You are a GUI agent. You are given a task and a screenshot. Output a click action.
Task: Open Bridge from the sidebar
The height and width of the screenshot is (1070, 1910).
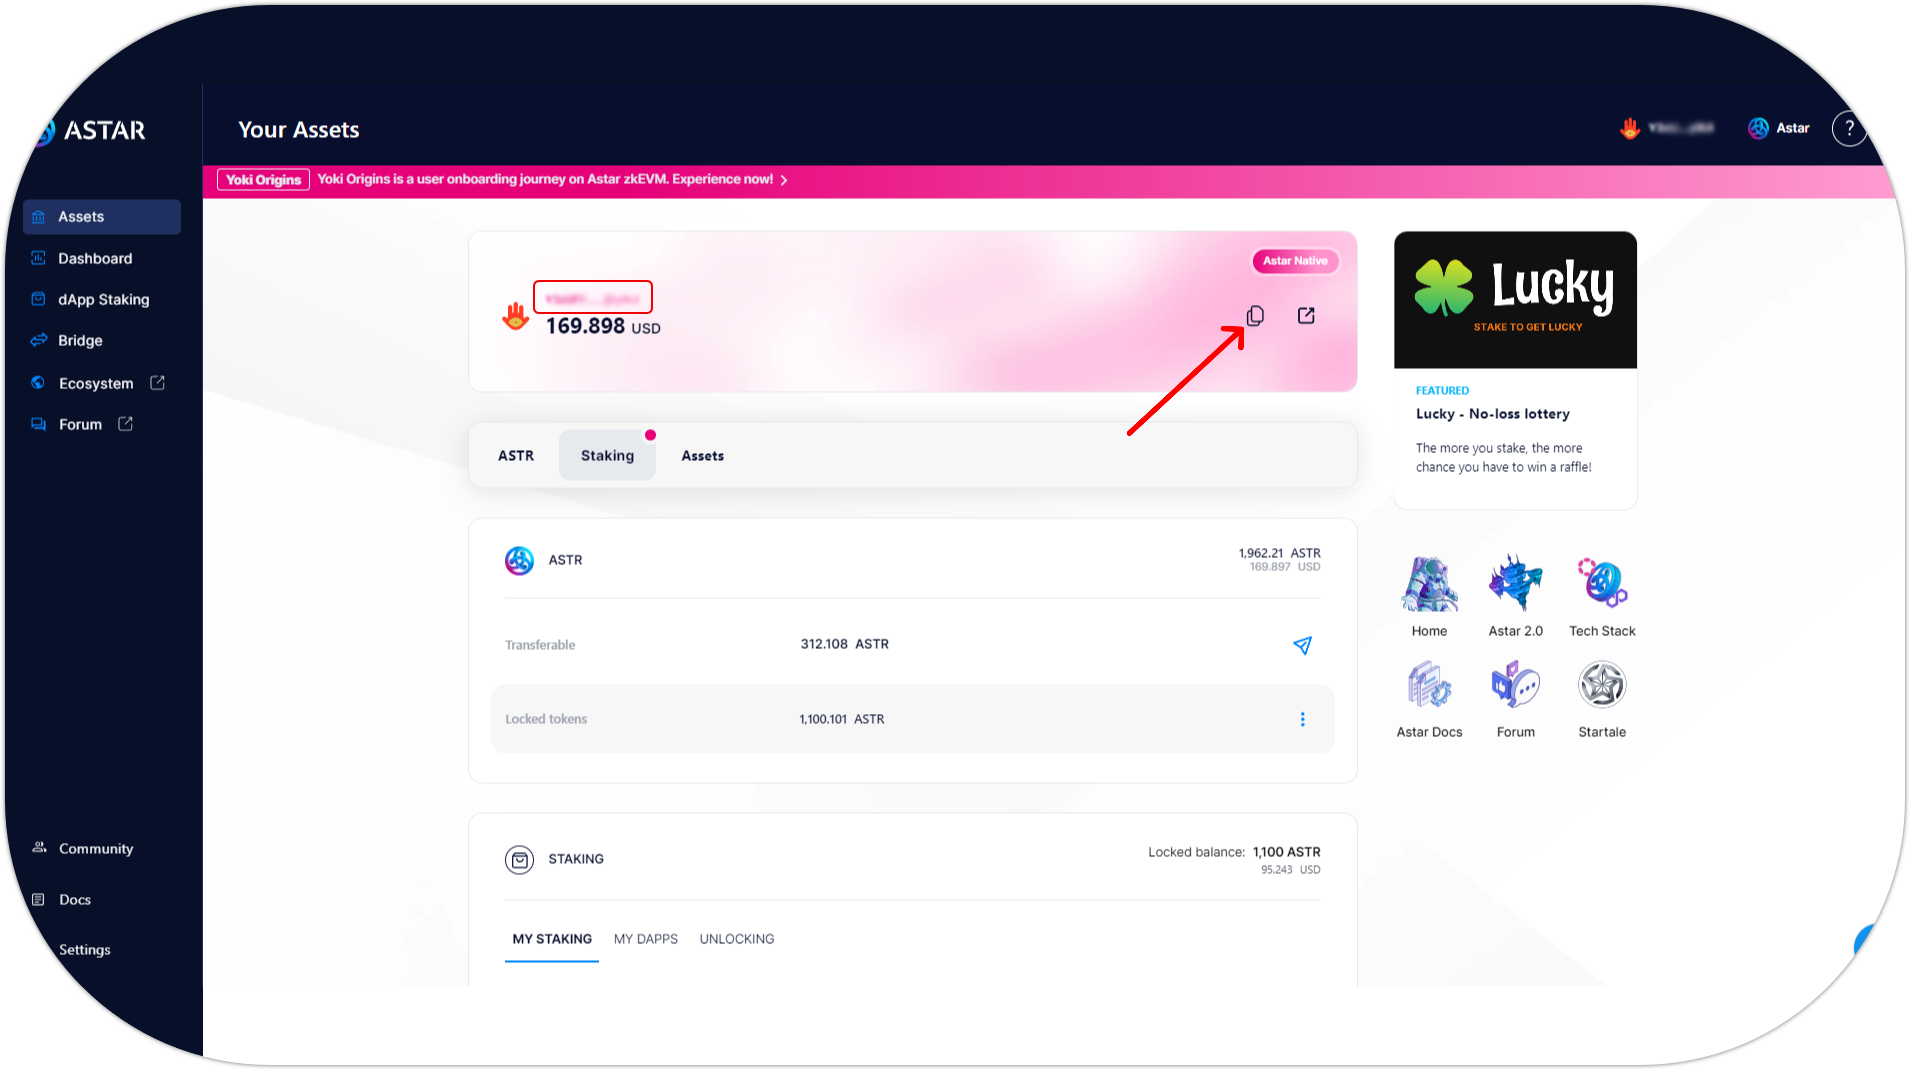pos(80,341)
